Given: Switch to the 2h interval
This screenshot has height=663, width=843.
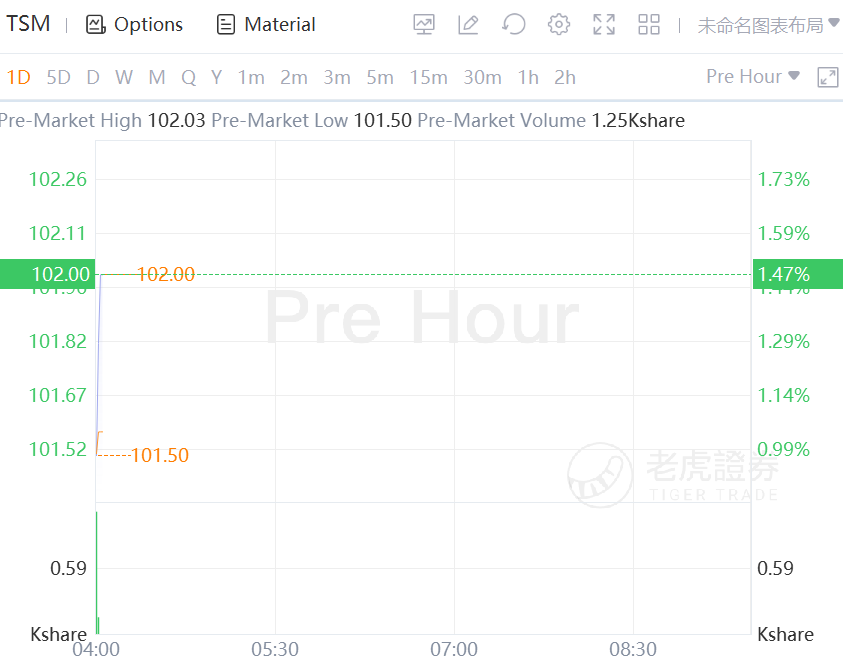Looking at the screenshot, I should 565,77.
